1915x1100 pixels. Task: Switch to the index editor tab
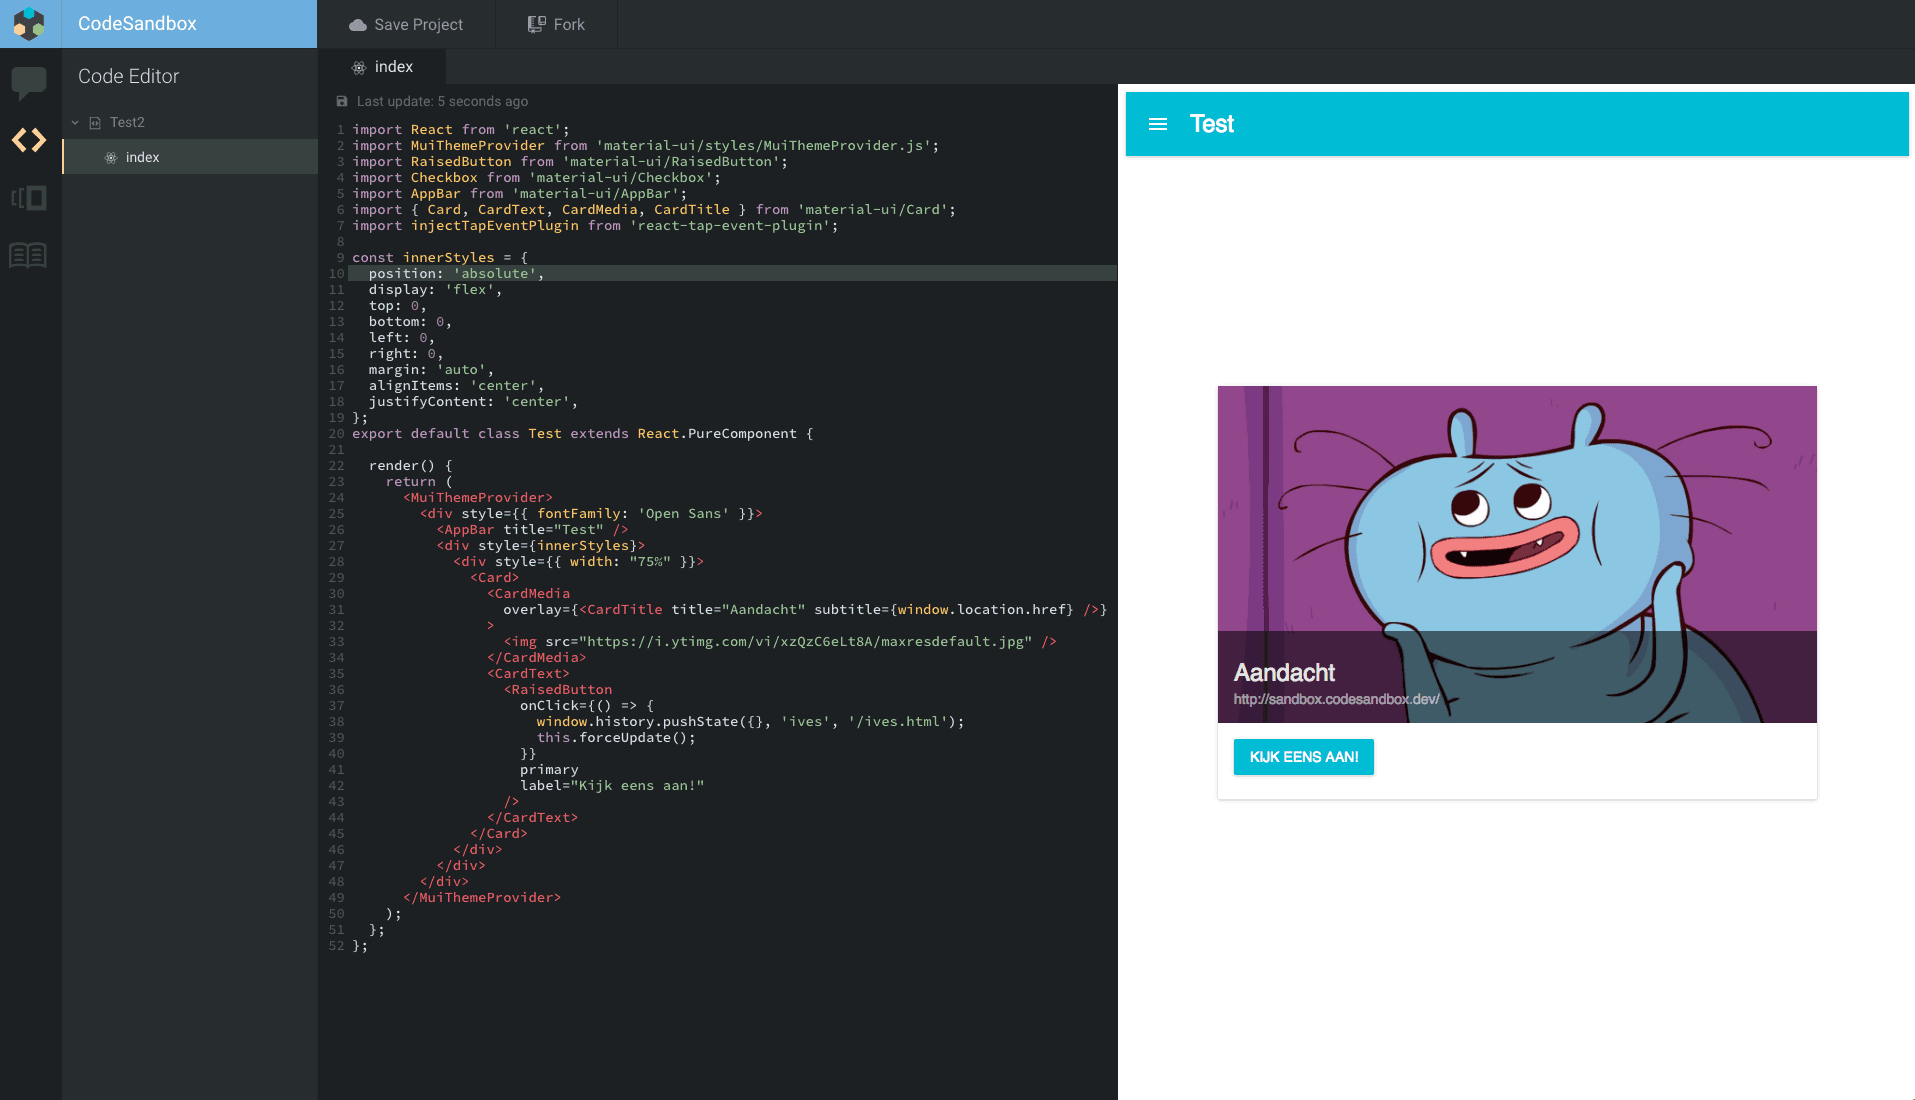[393, 67]
